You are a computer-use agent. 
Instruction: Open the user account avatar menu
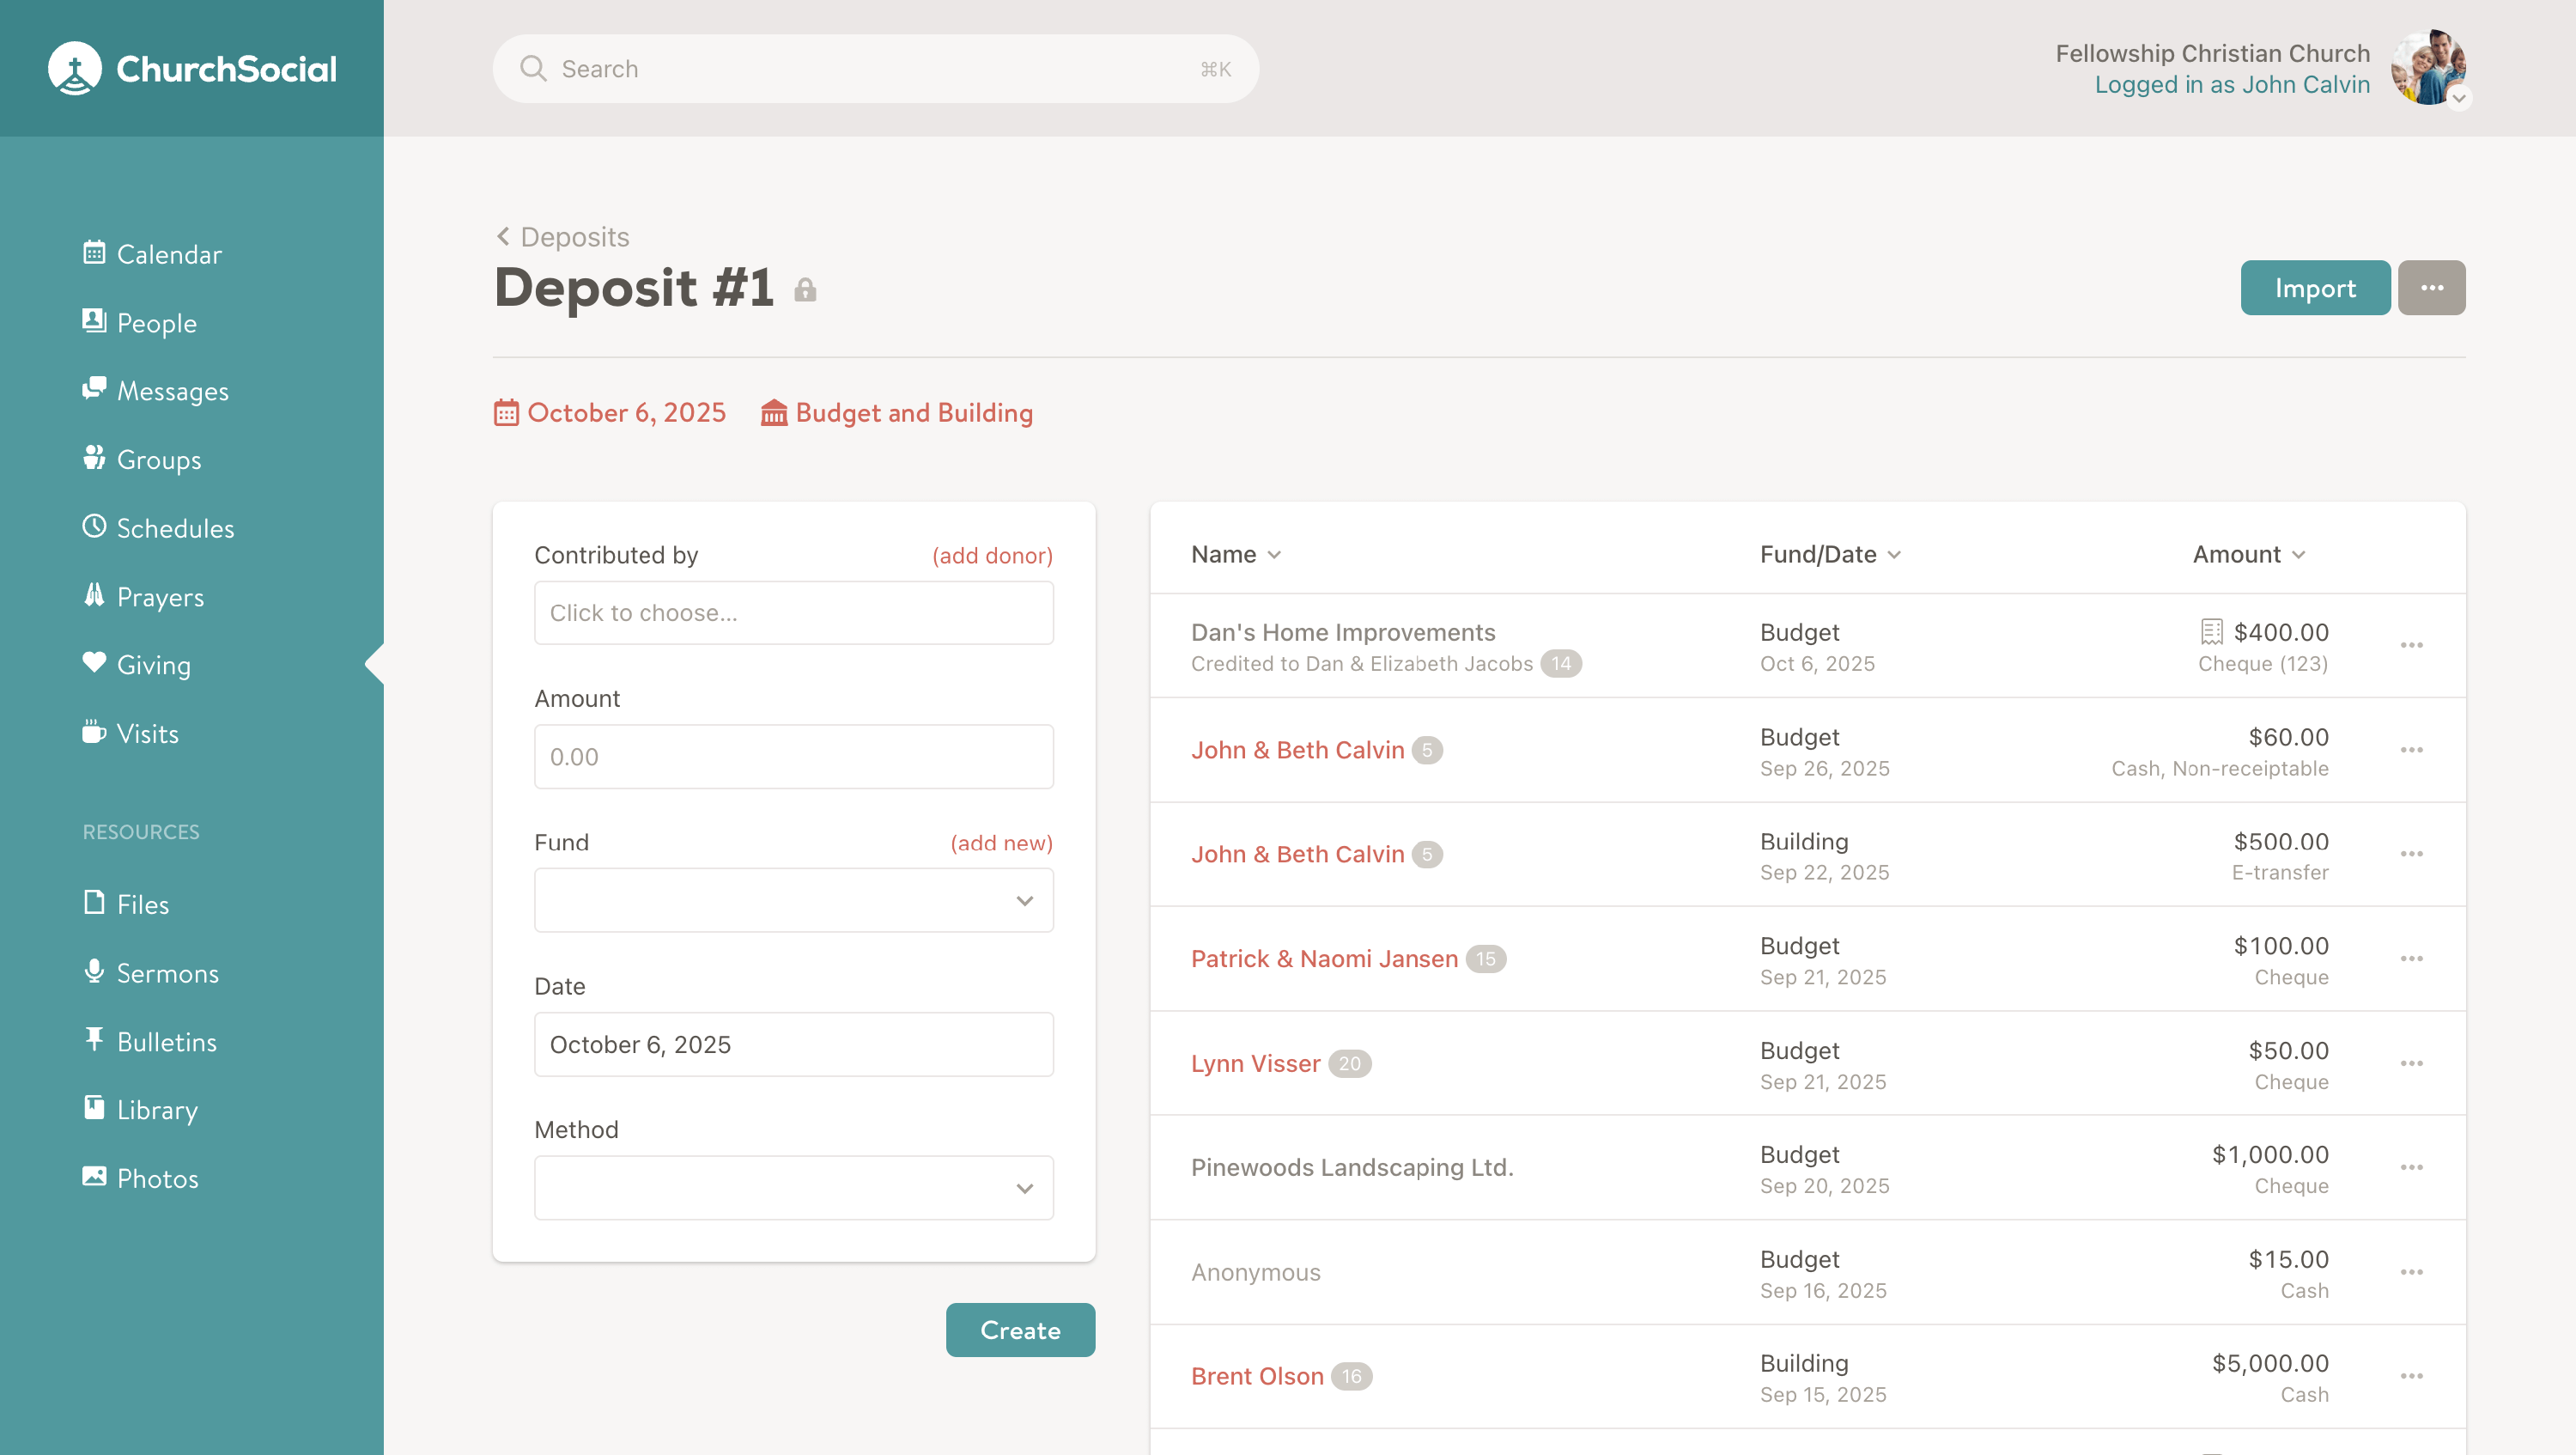pyautogui.click(x=2430, y=68)
